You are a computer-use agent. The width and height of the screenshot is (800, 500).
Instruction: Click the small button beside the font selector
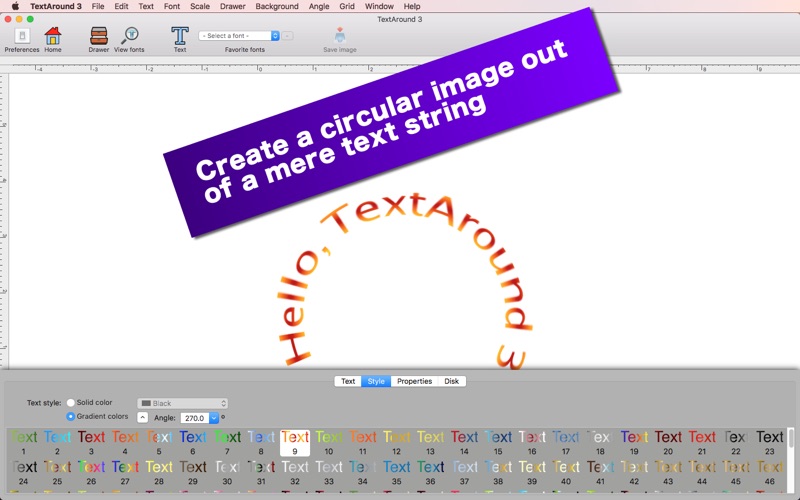pyautogui.click(x=287, y=36)
